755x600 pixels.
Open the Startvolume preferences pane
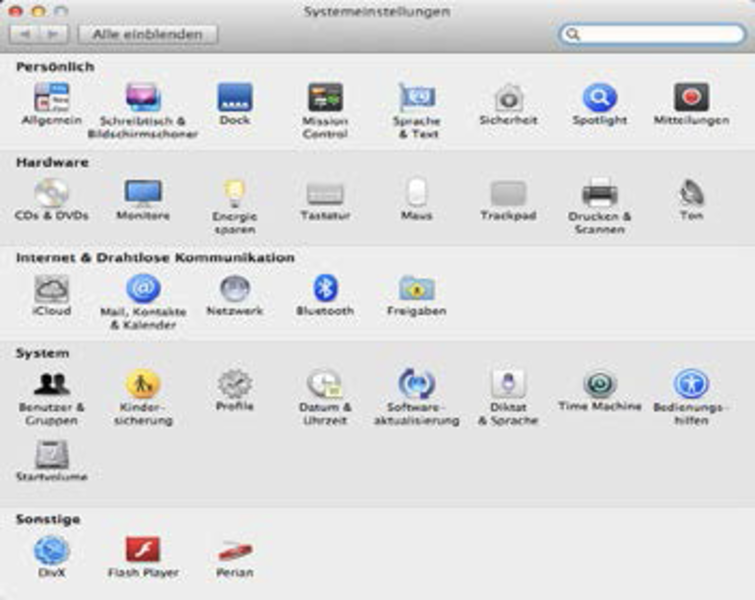52,460
